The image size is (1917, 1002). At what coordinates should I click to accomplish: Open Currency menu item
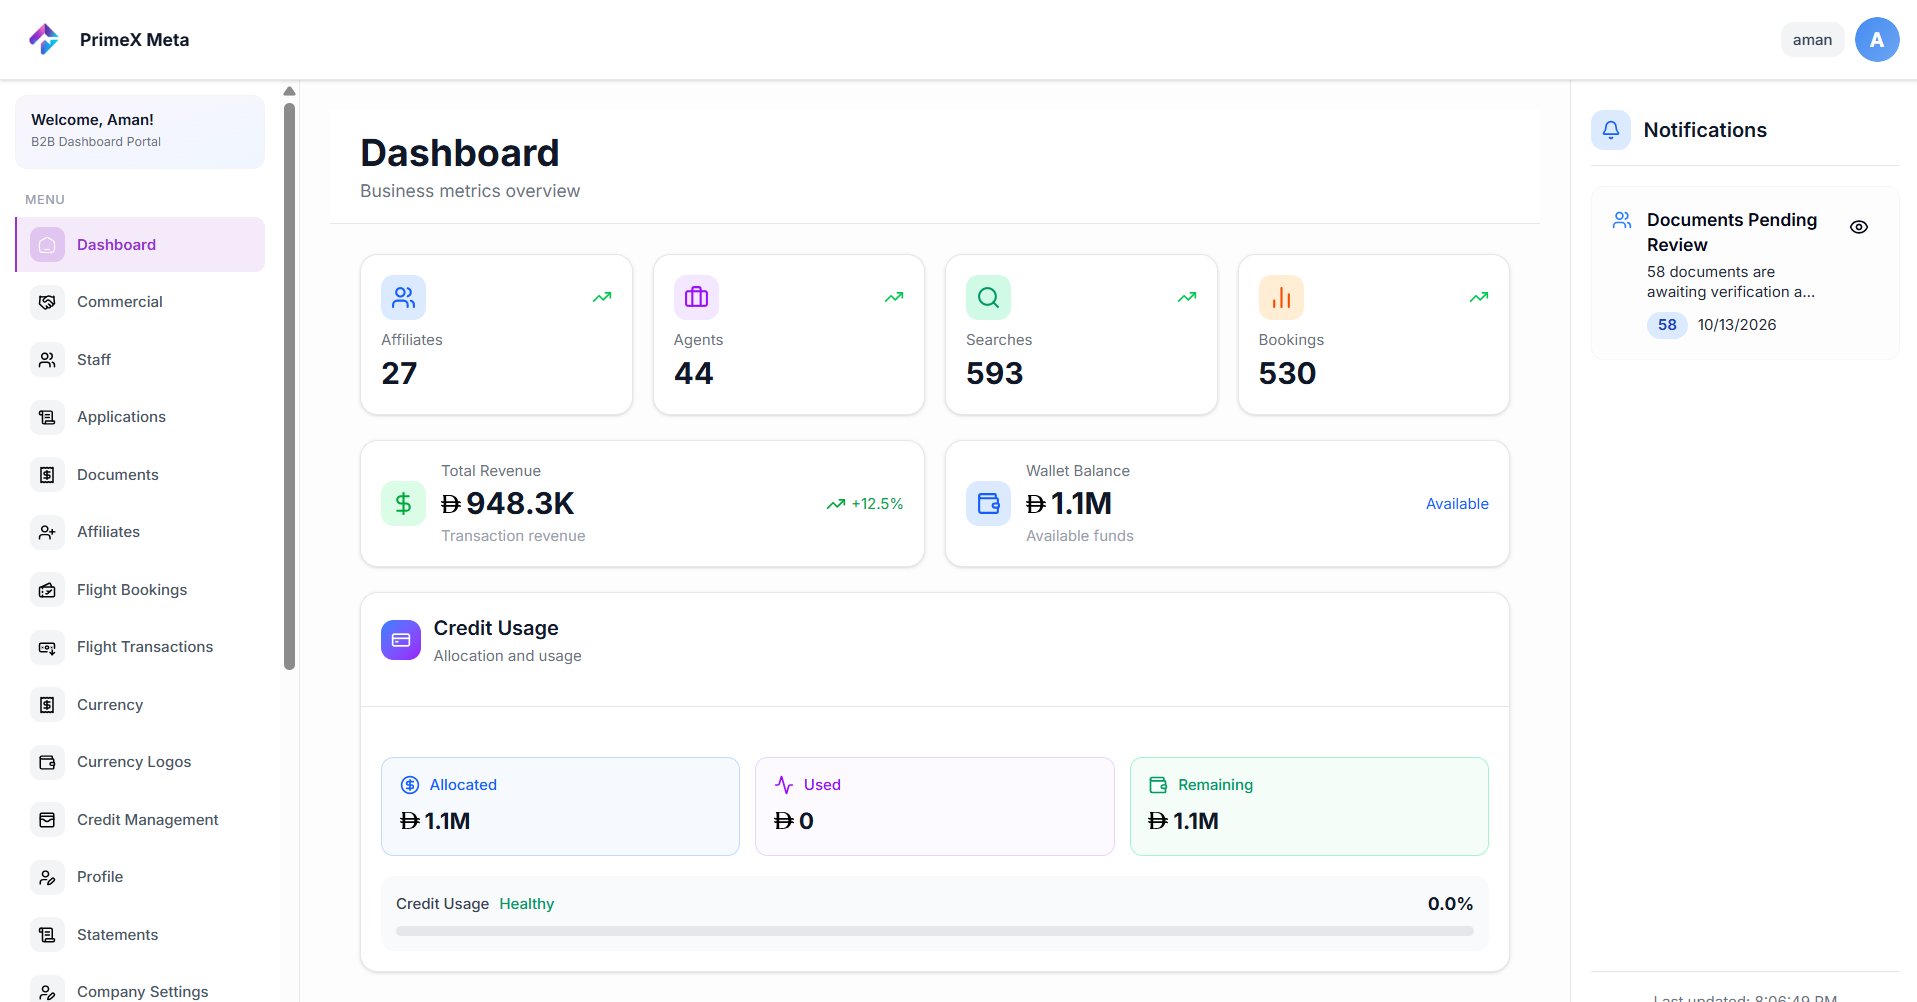tap(140, 705)
